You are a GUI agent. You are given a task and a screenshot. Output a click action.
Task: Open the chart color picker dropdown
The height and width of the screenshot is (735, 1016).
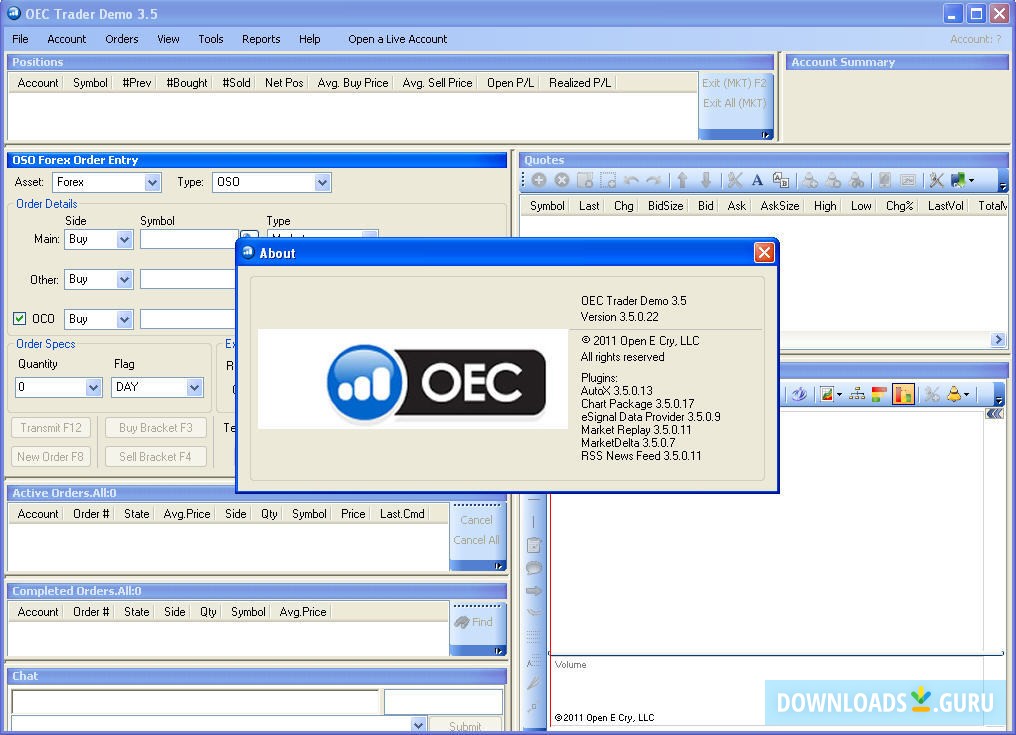click(x=839, y=394)
